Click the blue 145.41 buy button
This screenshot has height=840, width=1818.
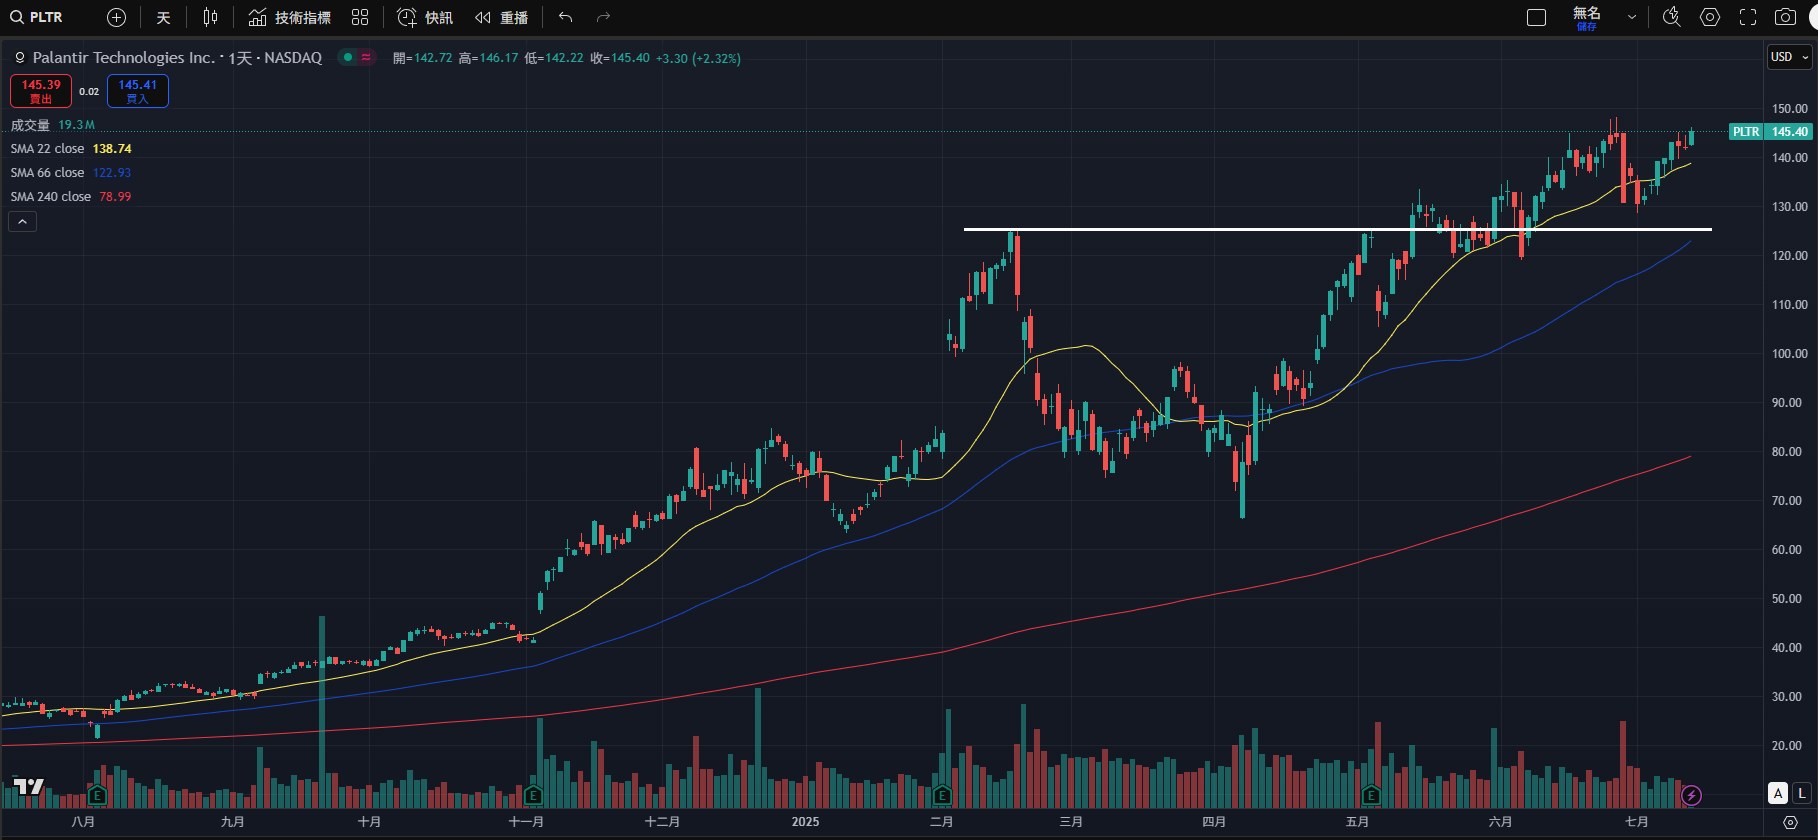[x=138, y=91]
